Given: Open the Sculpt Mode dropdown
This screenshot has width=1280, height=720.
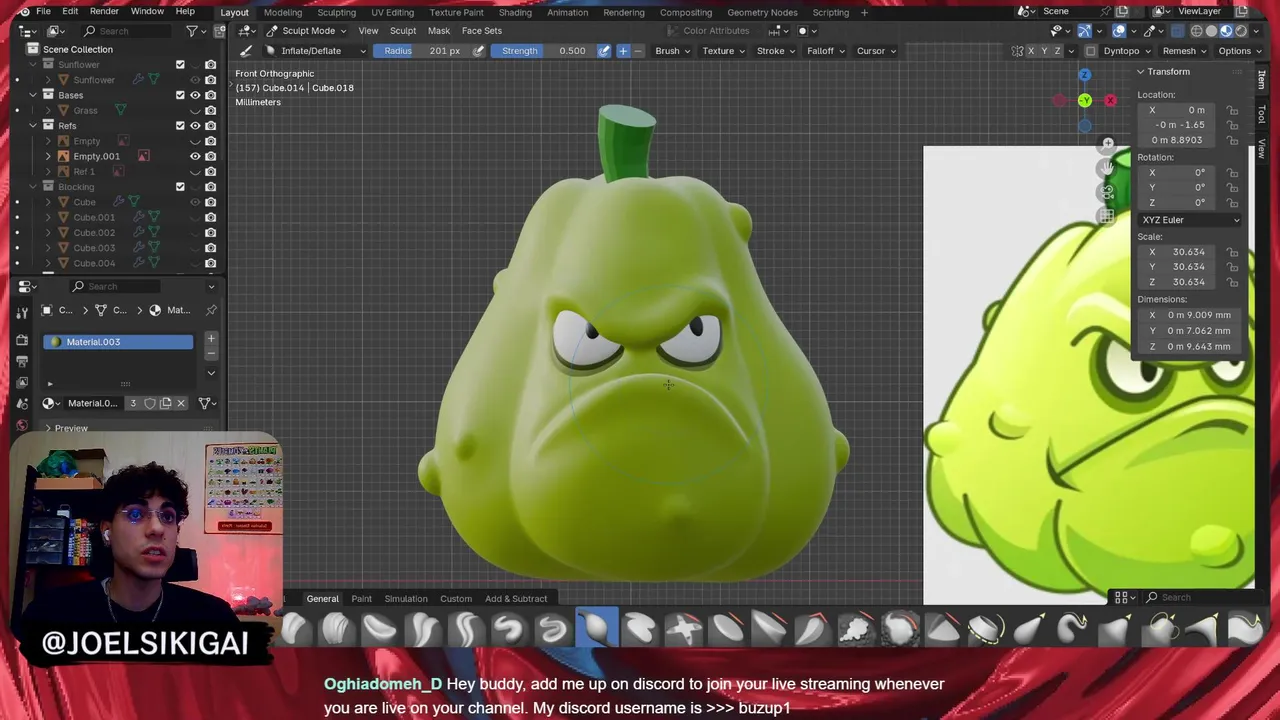Looking at the screenshot, I should [x=306, y=31].
